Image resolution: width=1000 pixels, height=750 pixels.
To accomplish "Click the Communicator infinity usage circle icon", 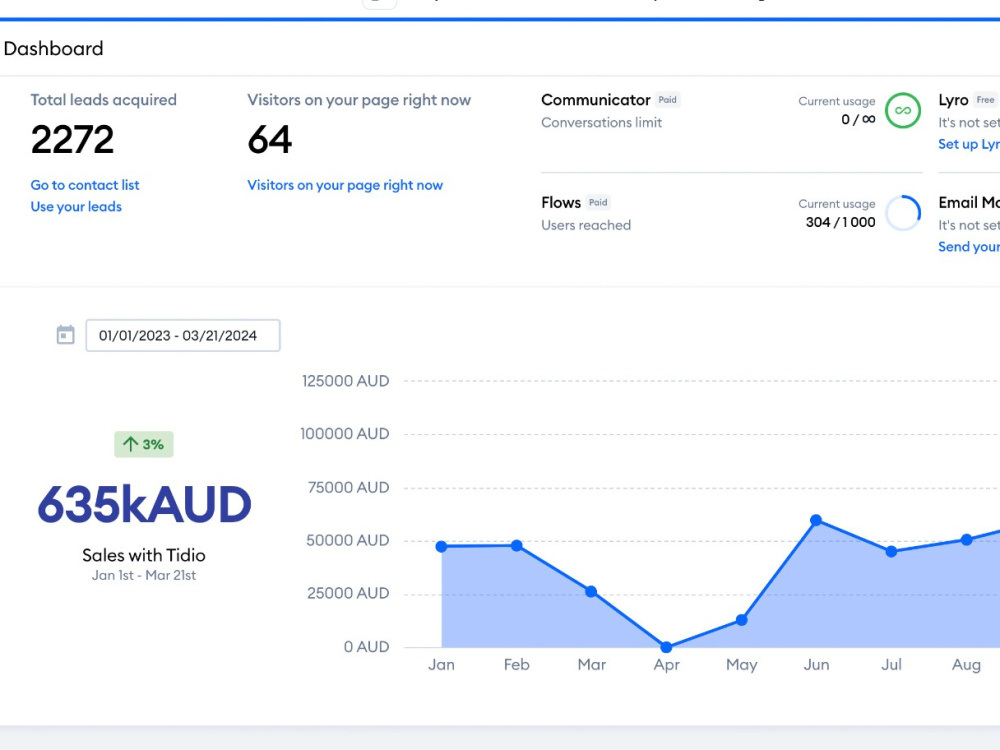I will tap(903, 110).
